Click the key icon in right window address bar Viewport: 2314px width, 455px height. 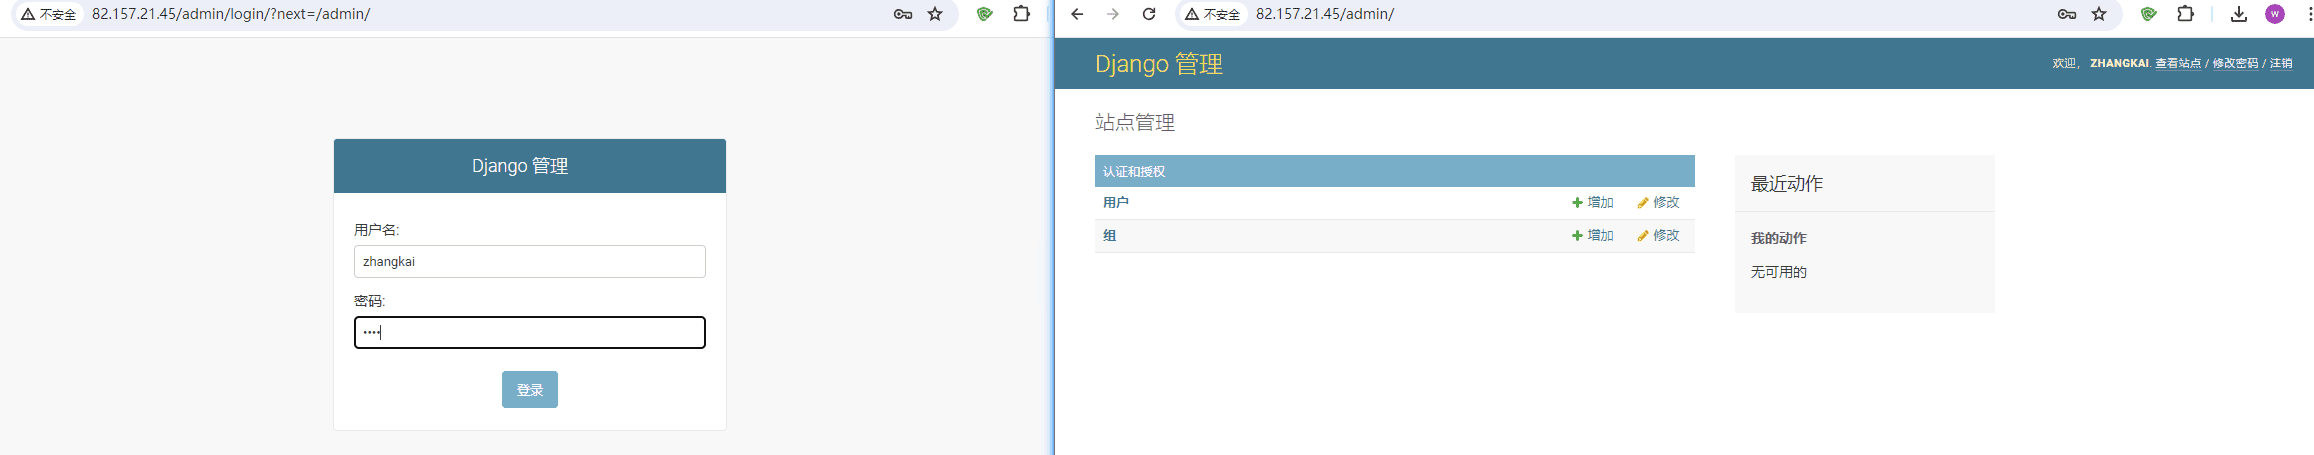point(2067,14)
